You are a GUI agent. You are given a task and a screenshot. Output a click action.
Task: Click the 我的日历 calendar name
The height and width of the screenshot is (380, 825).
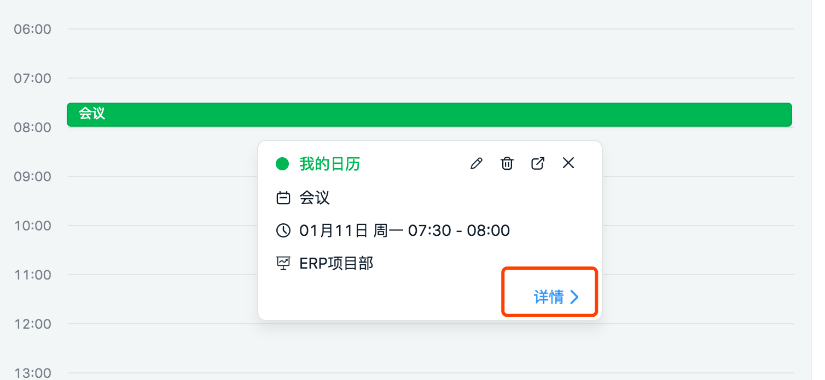(330, 164)
